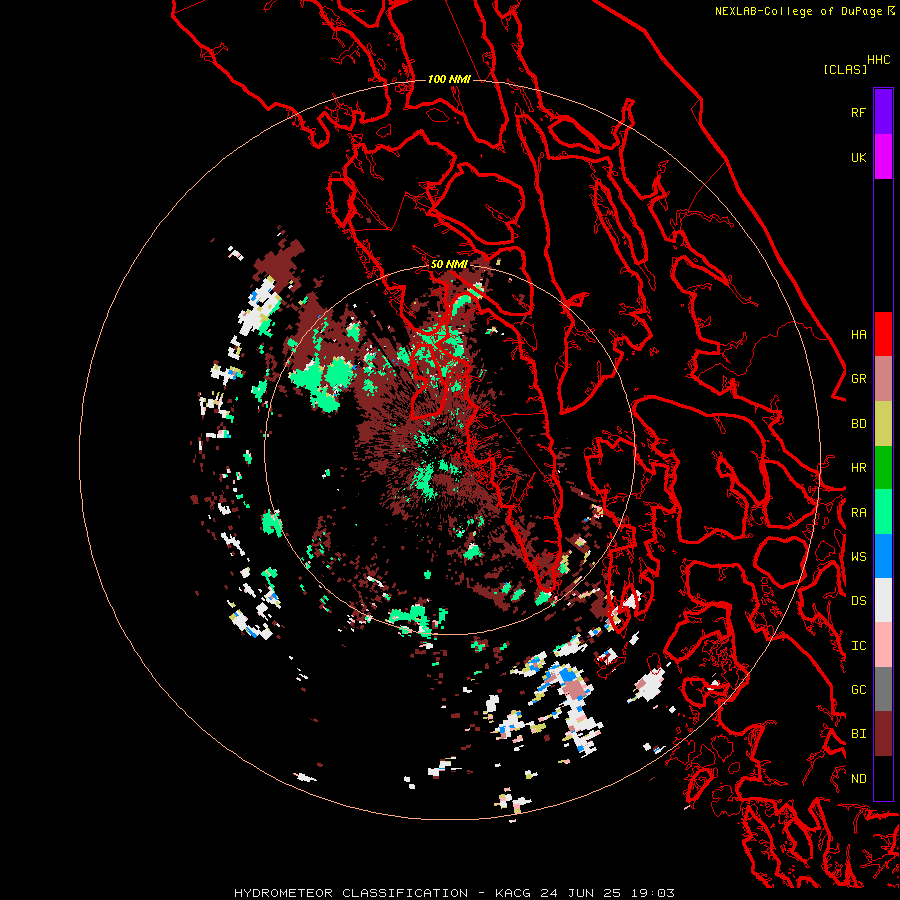Screen dimensions: 900x900
Task: Click the HA legend label
Action: pos(858,334)
